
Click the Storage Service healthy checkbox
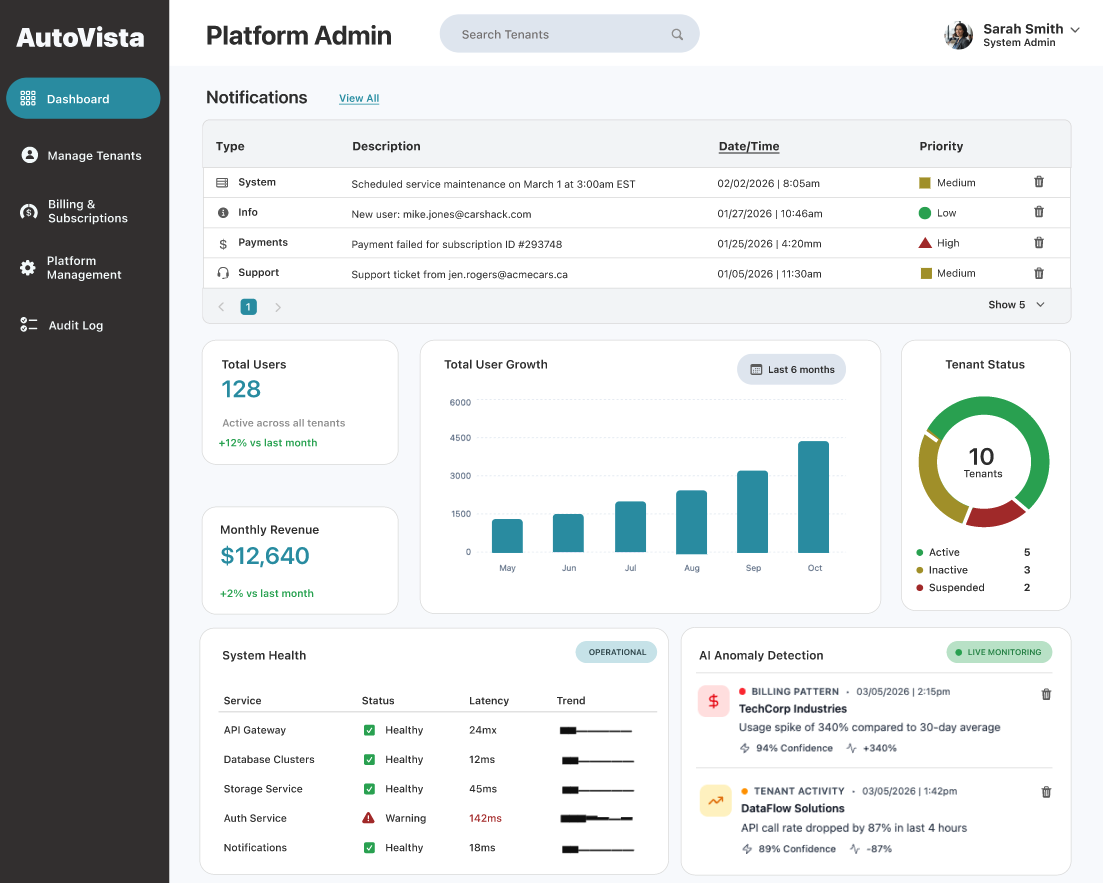coord(369,789)
